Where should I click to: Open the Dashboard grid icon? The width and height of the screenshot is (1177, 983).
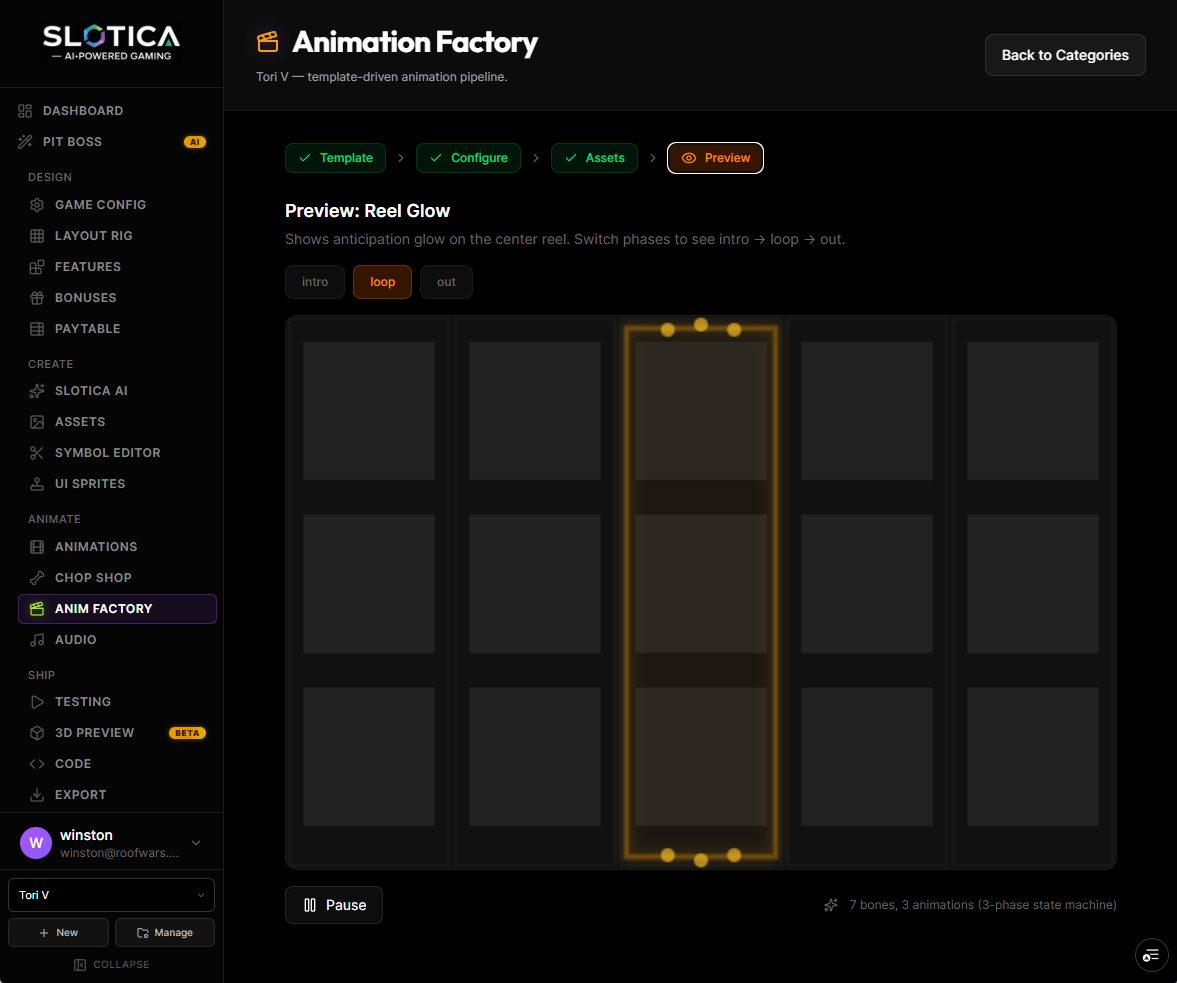point(25,111)
